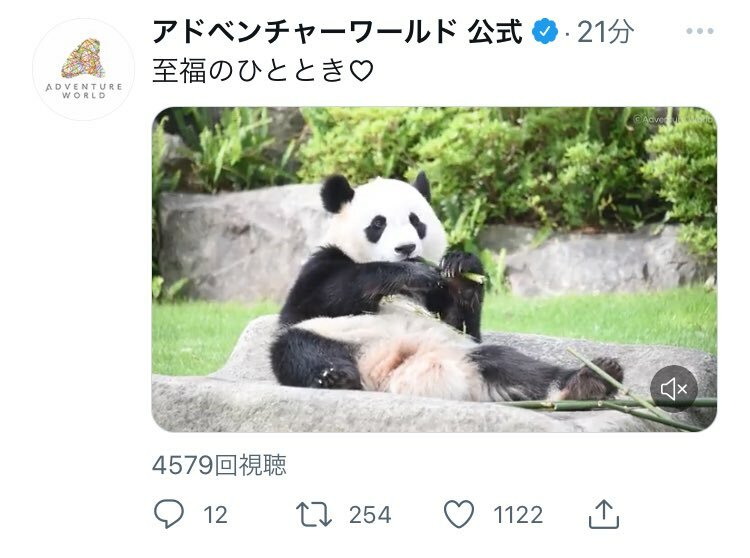Click the reply count 12

click(215, 515)
